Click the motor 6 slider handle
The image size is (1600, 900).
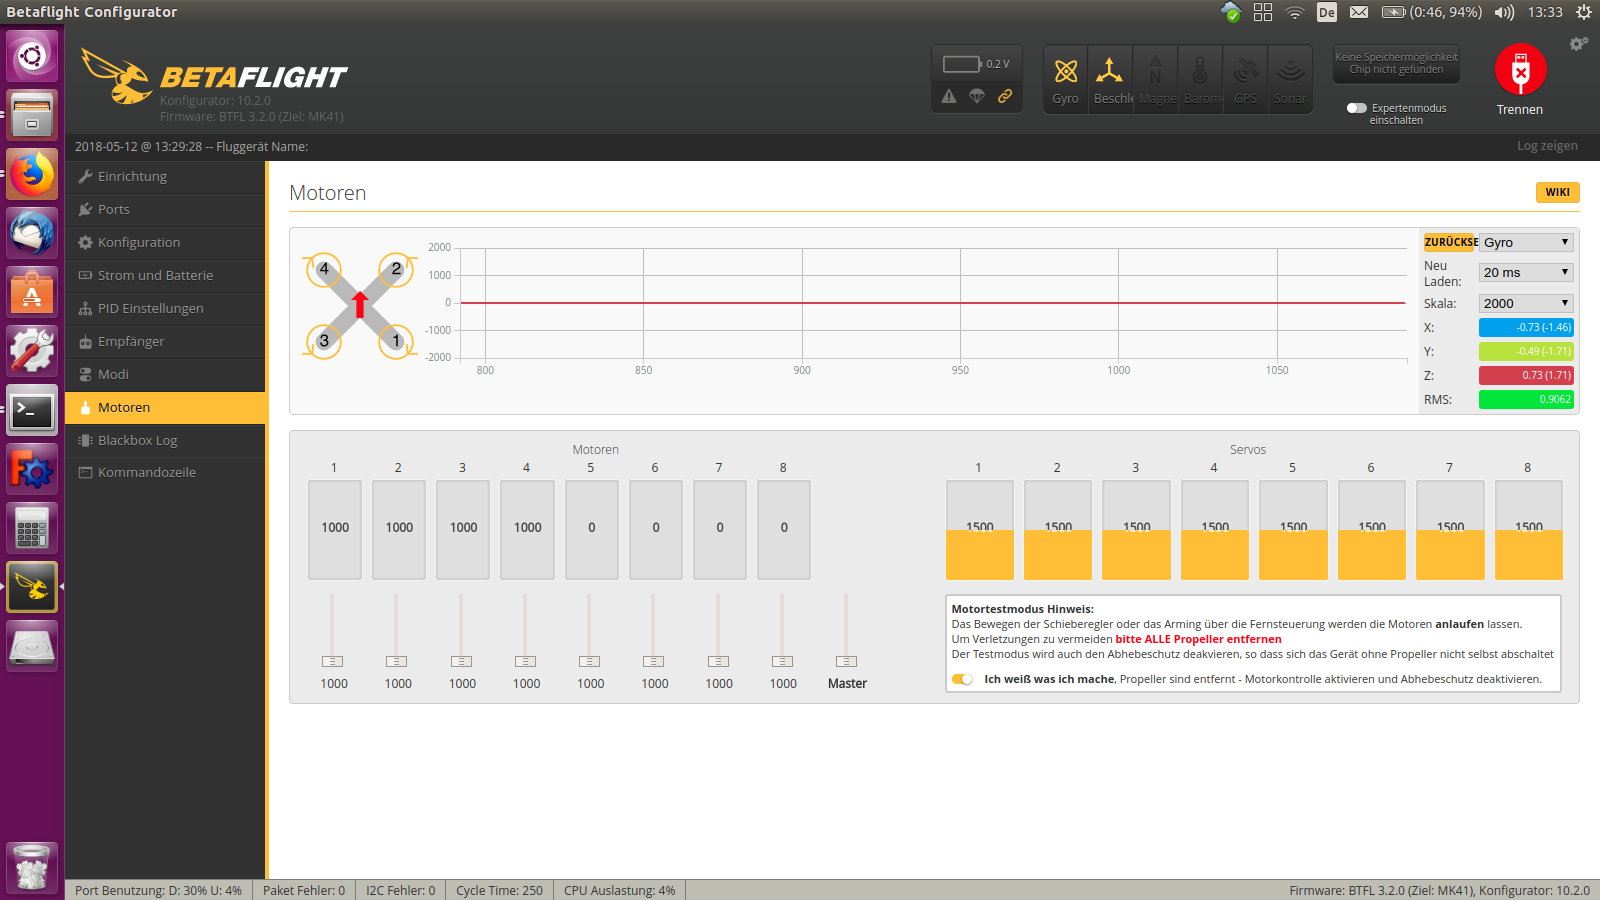653,661
